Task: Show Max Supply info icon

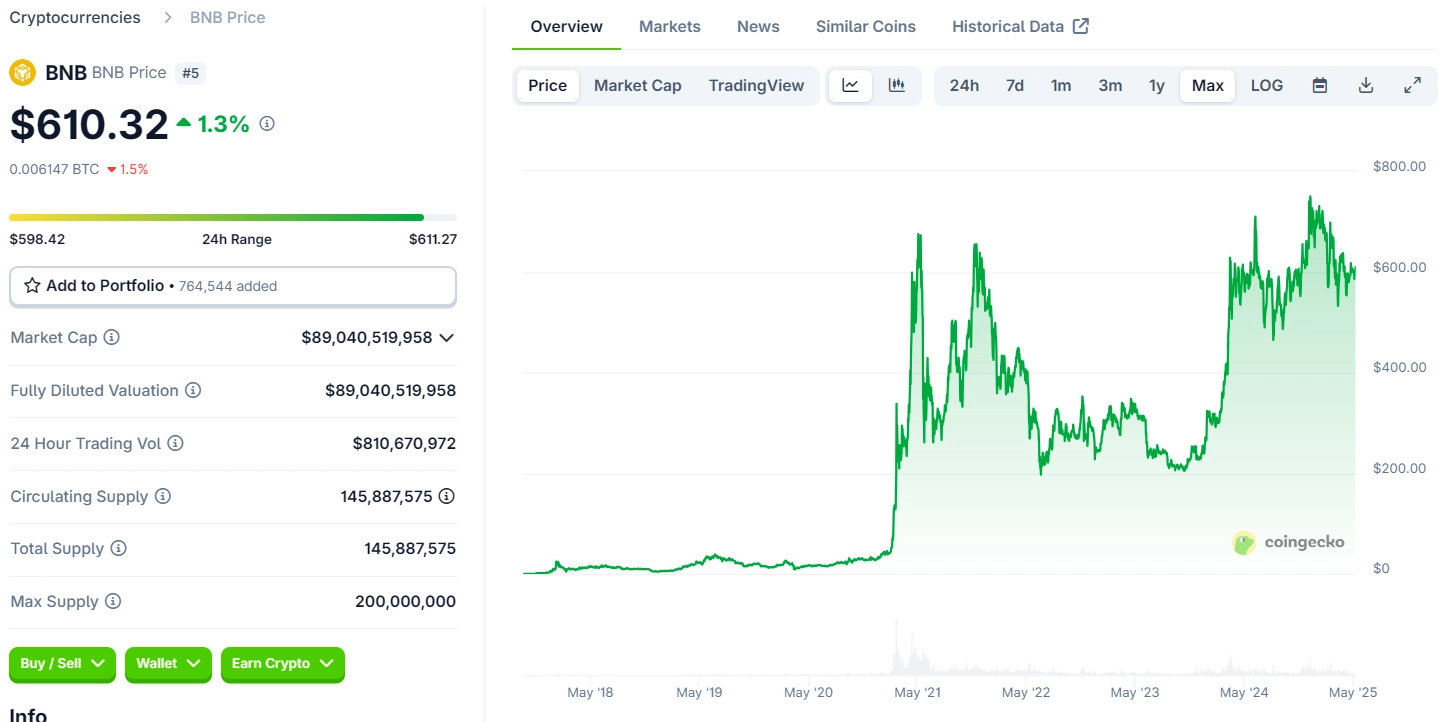Action: pyautogui.click(x=113, y=601)
